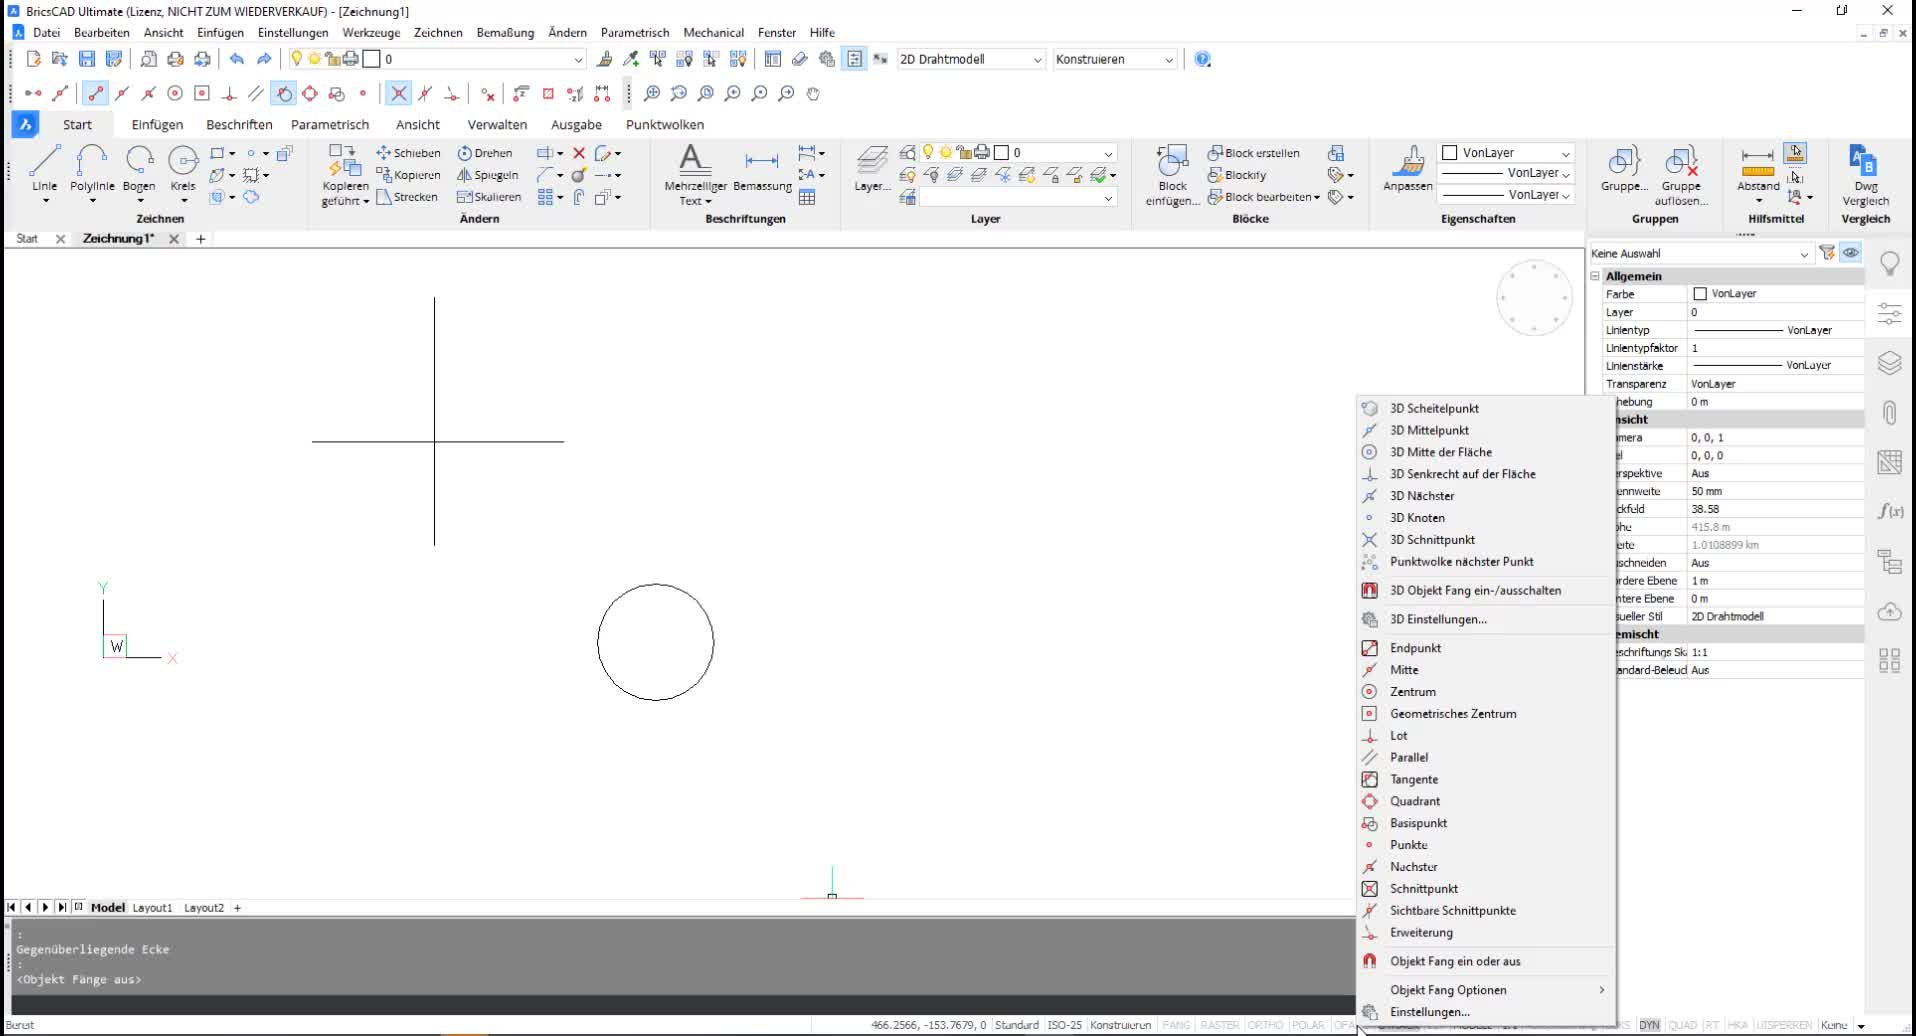Screen dimensions: 1916x1036
Task: Toggle the selection preview eye icon
Action: (1851, 253)
